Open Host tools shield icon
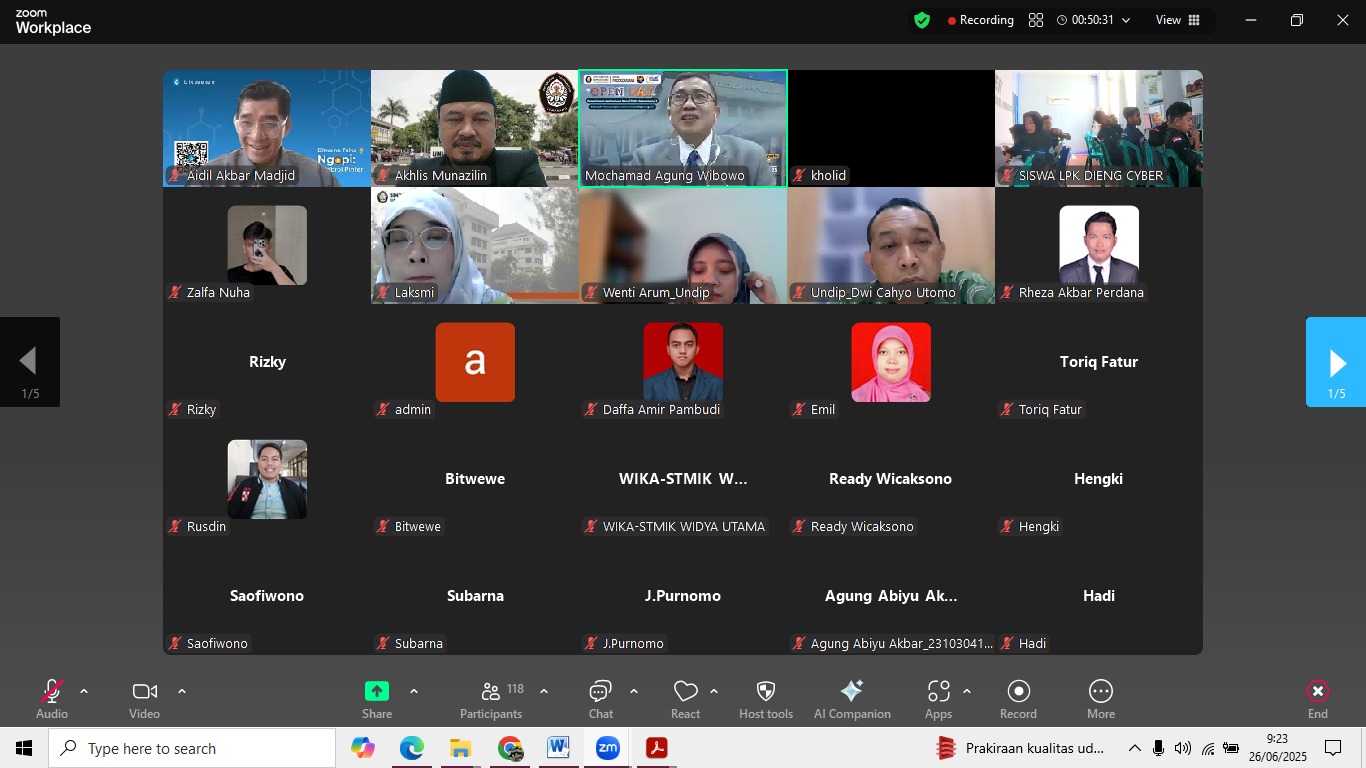This screenshot has width=1366, height=768. pos(765,692)
